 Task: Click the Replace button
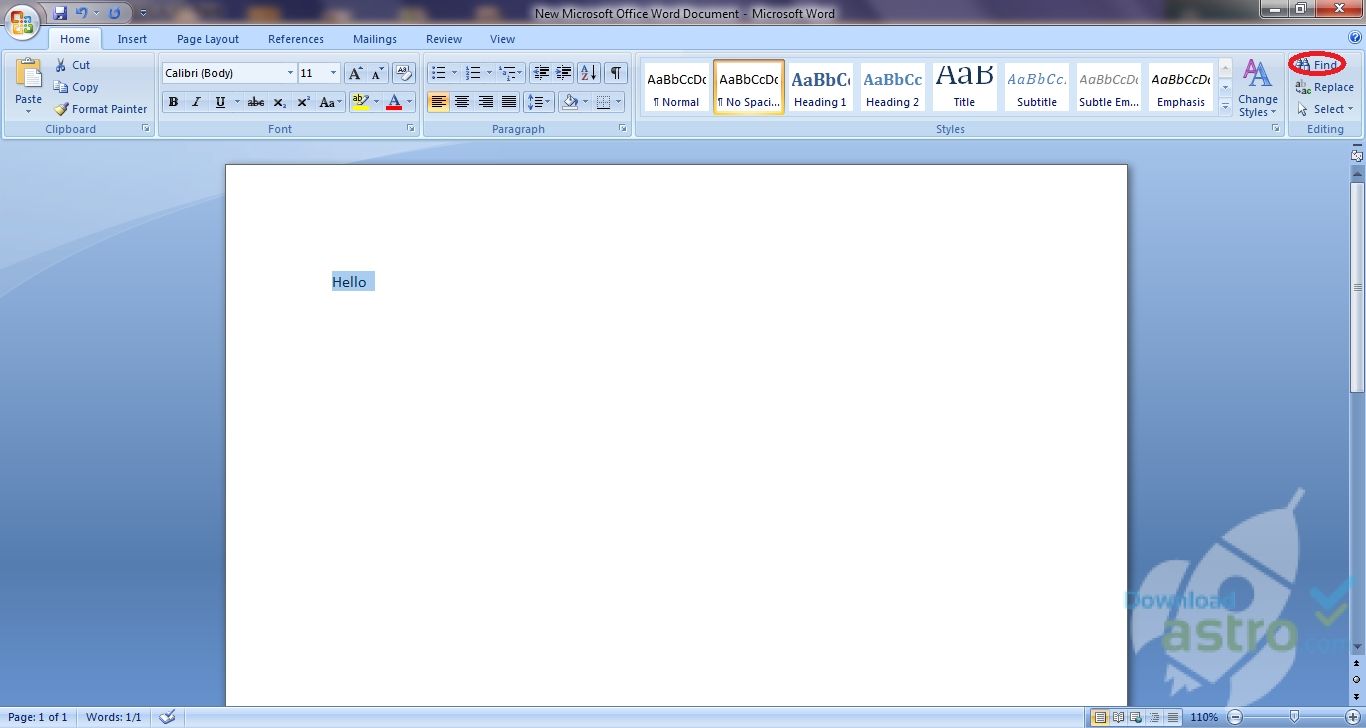[1325, 87]
